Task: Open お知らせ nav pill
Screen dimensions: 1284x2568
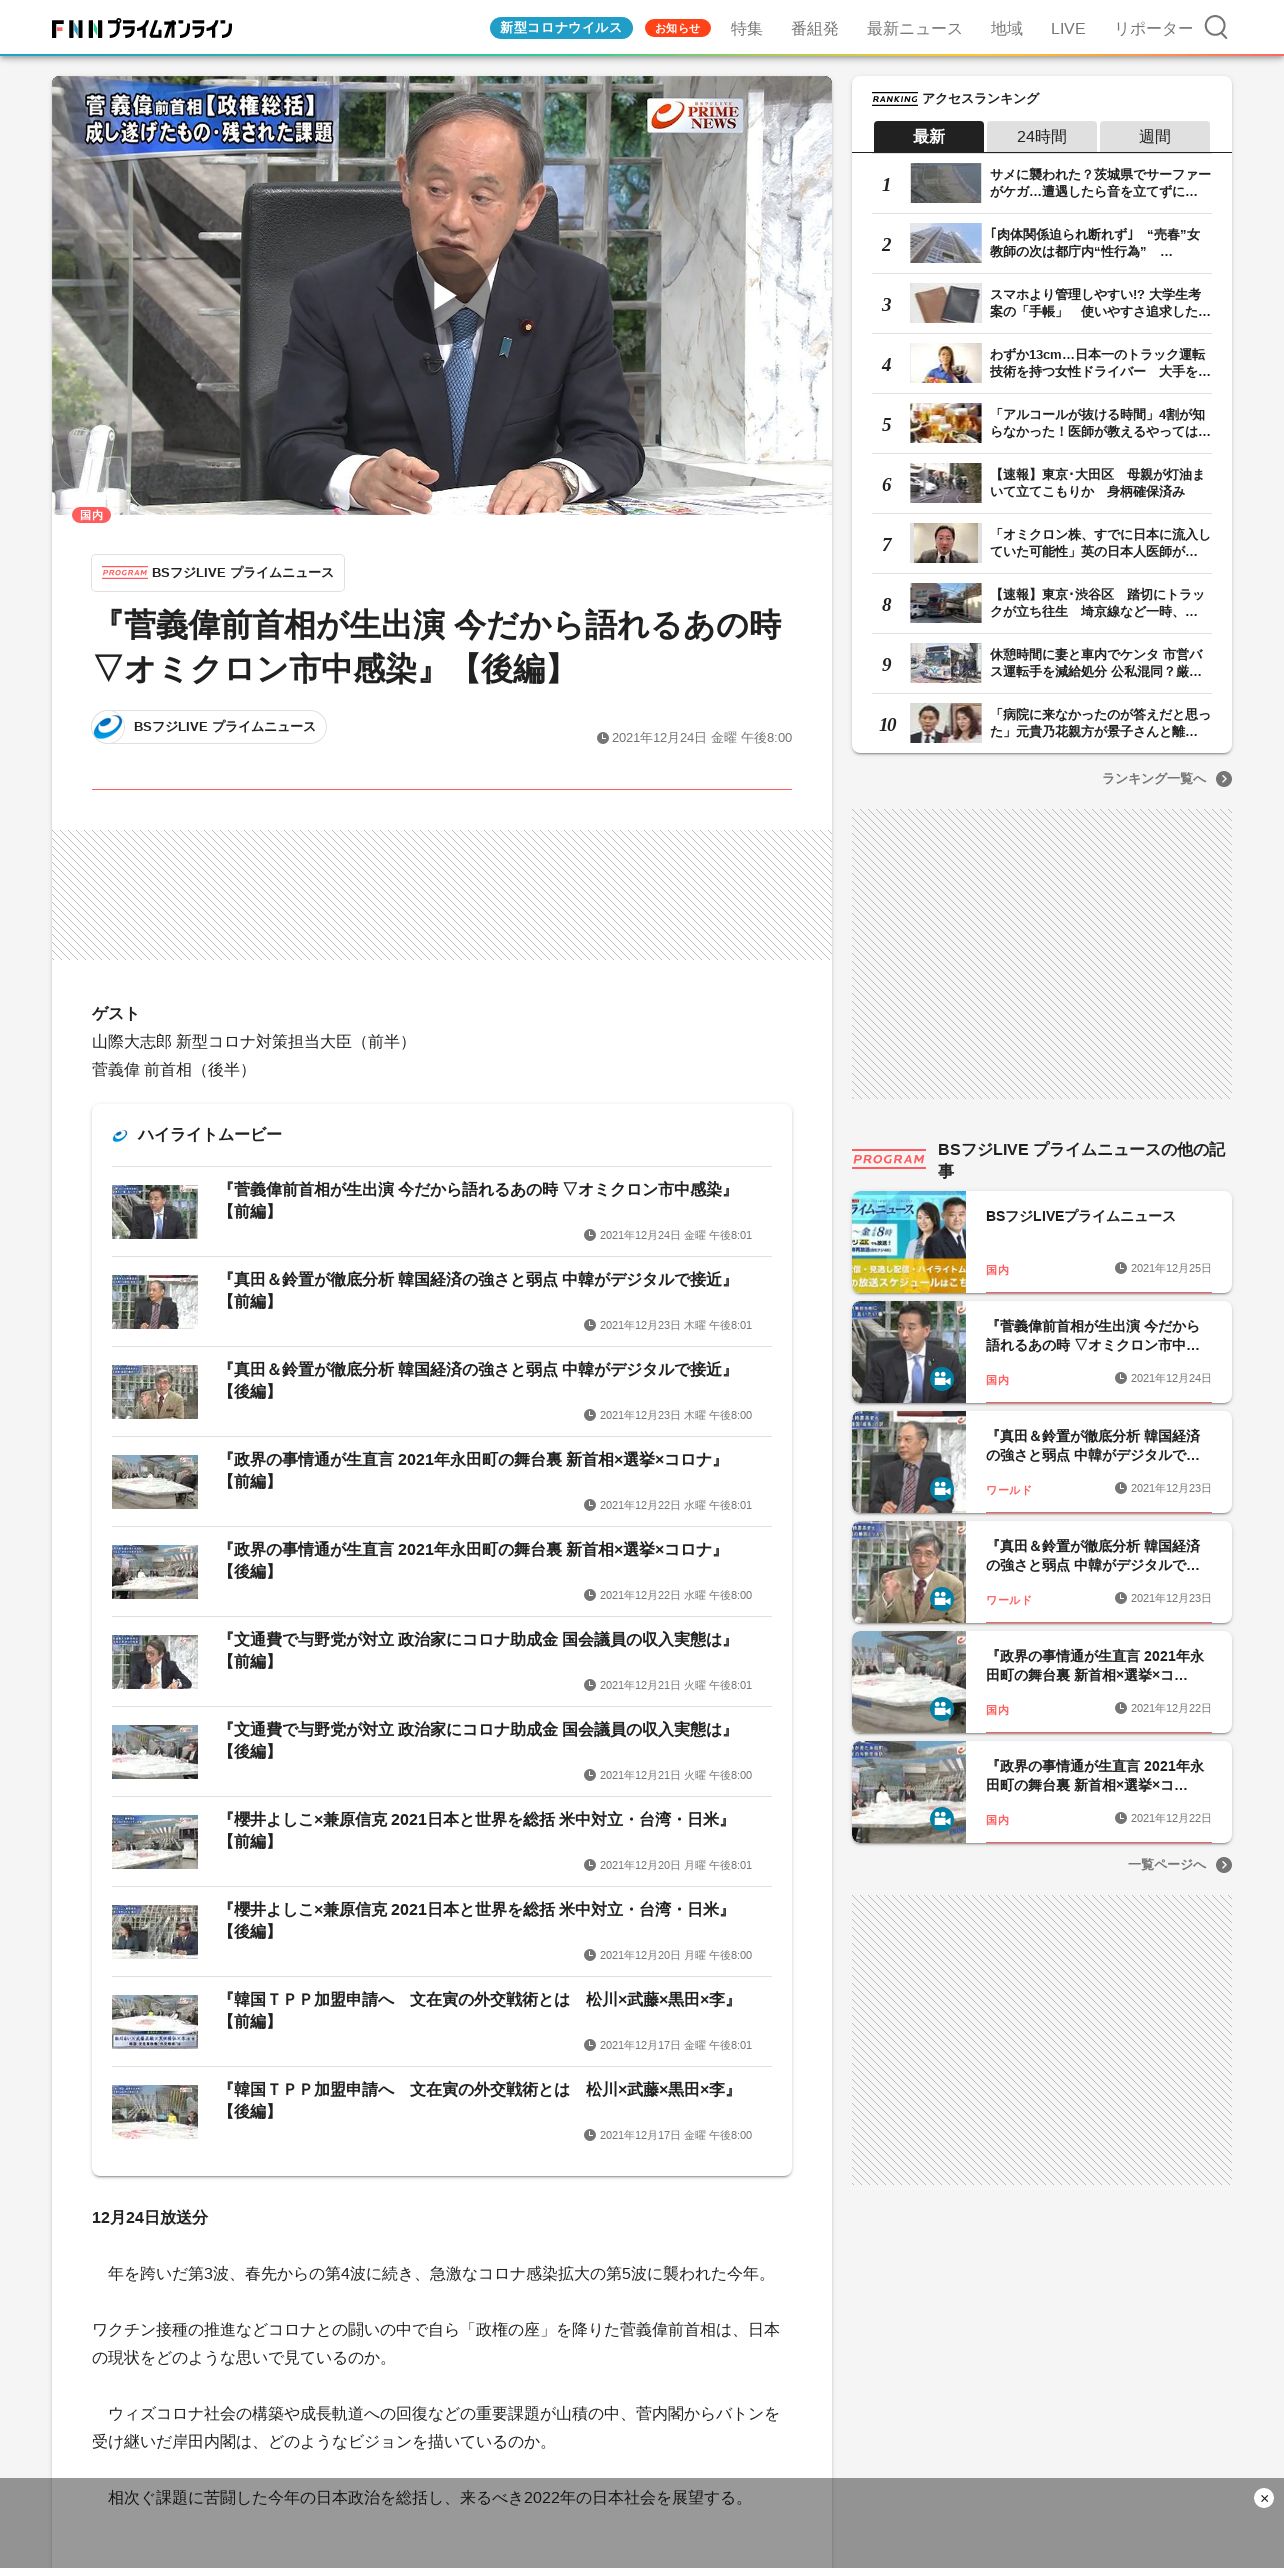Action: click(678, 28)
